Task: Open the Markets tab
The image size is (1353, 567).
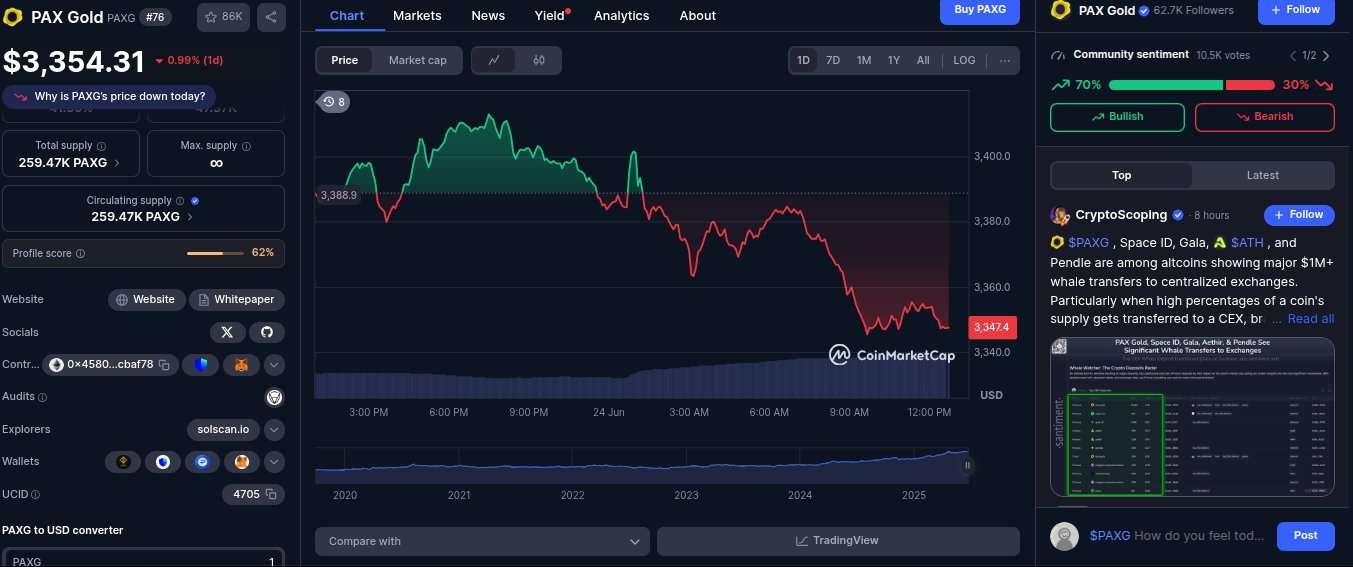Action: point(417,16)
